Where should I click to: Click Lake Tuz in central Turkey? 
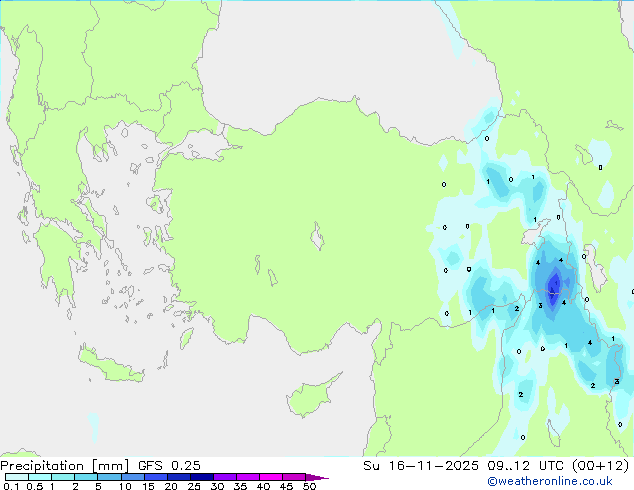pyautogui.click(x=318, y=240)
